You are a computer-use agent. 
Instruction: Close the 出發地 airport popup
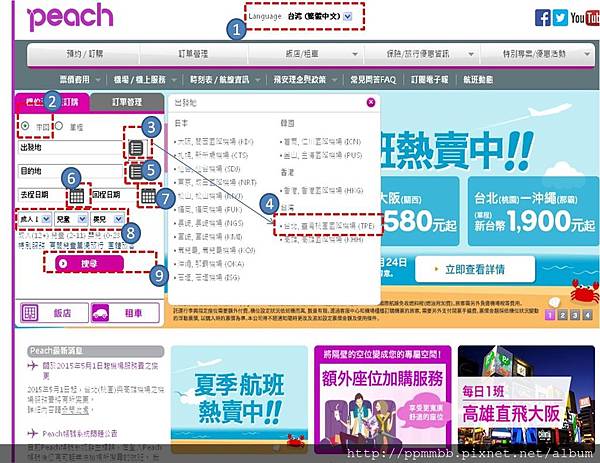[370, 102]
